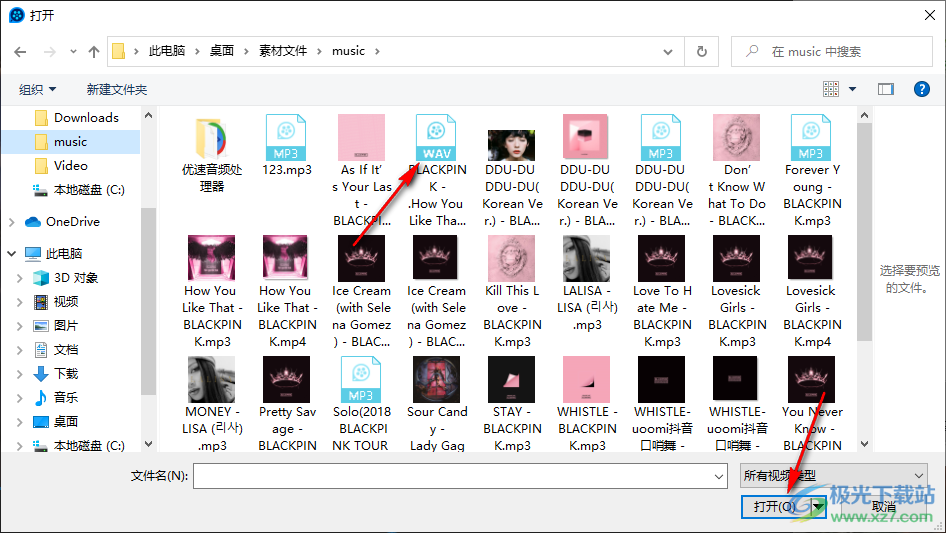This screenshot has width=946, height=533.
Task: Open the 组织 menu
Action: [x=37, y=90]
